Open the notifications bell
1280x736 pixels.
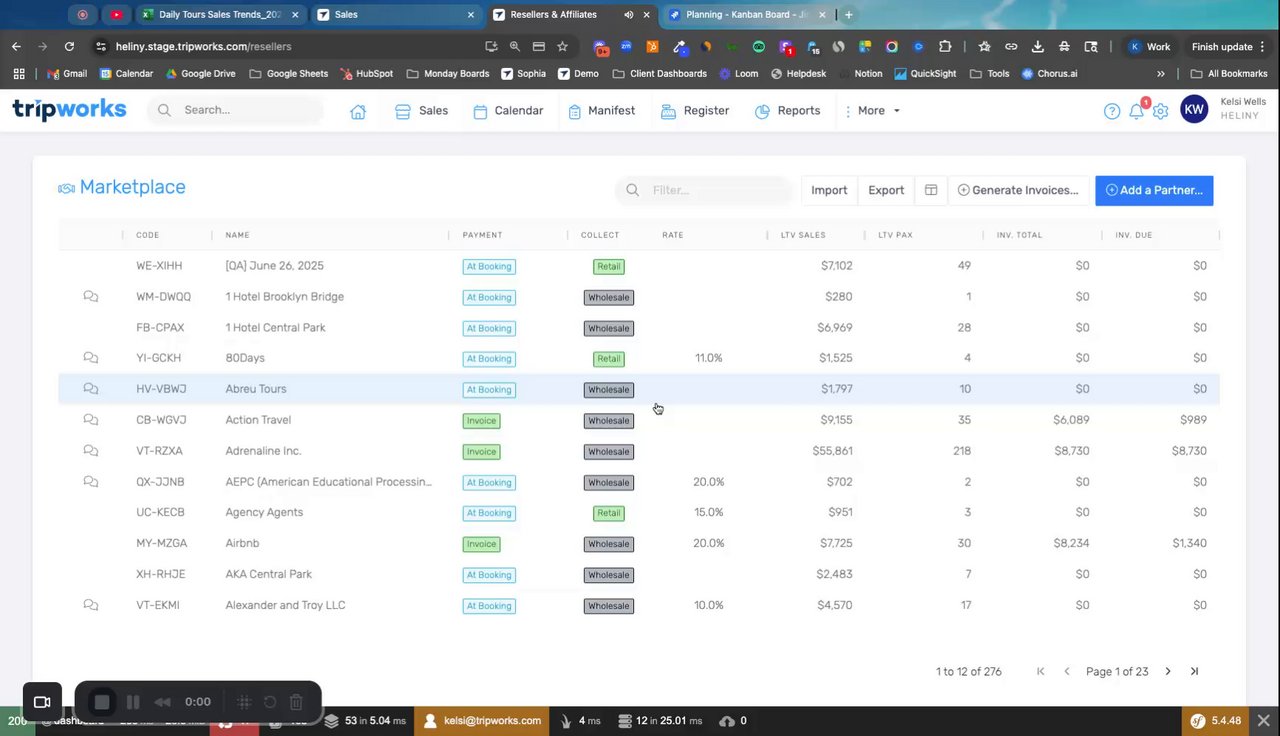pyautogui.click(x=1136, y=111)
